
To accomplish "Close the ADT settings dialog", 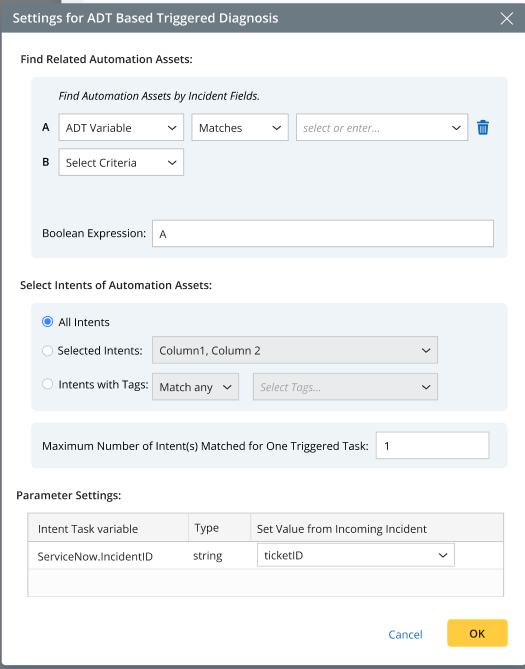I will (507, 18).
